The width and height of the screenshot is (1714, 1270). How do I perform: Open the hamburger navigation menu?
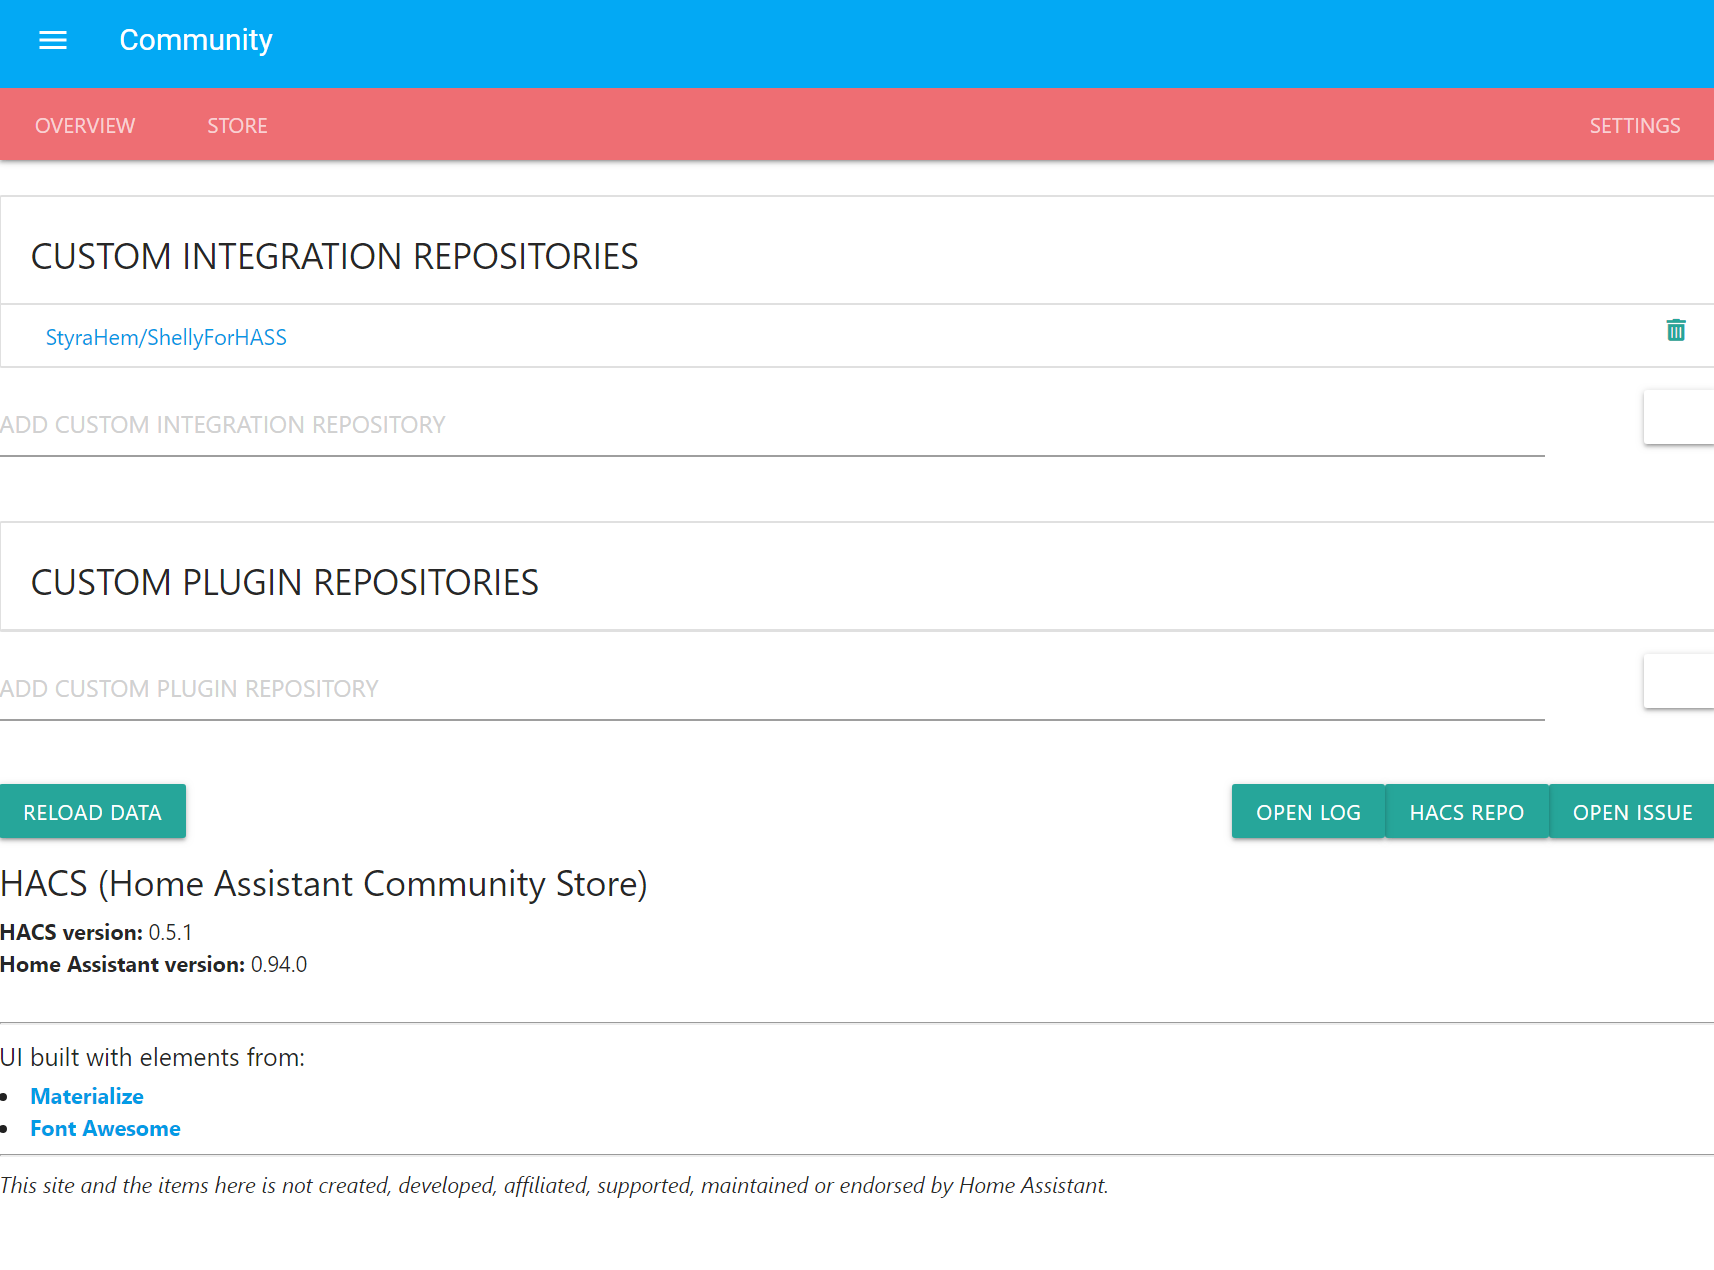52,41
